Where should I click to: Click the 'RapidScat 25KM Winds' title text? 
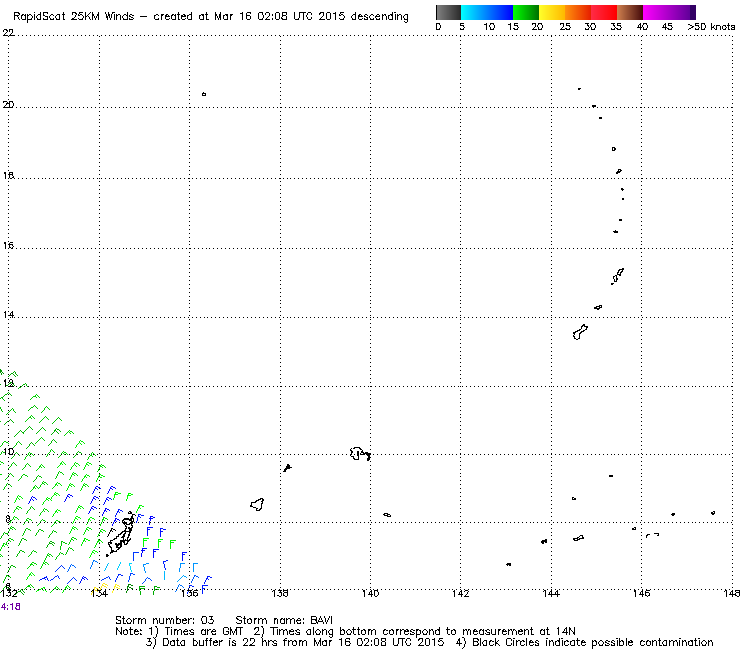(74, 17)
